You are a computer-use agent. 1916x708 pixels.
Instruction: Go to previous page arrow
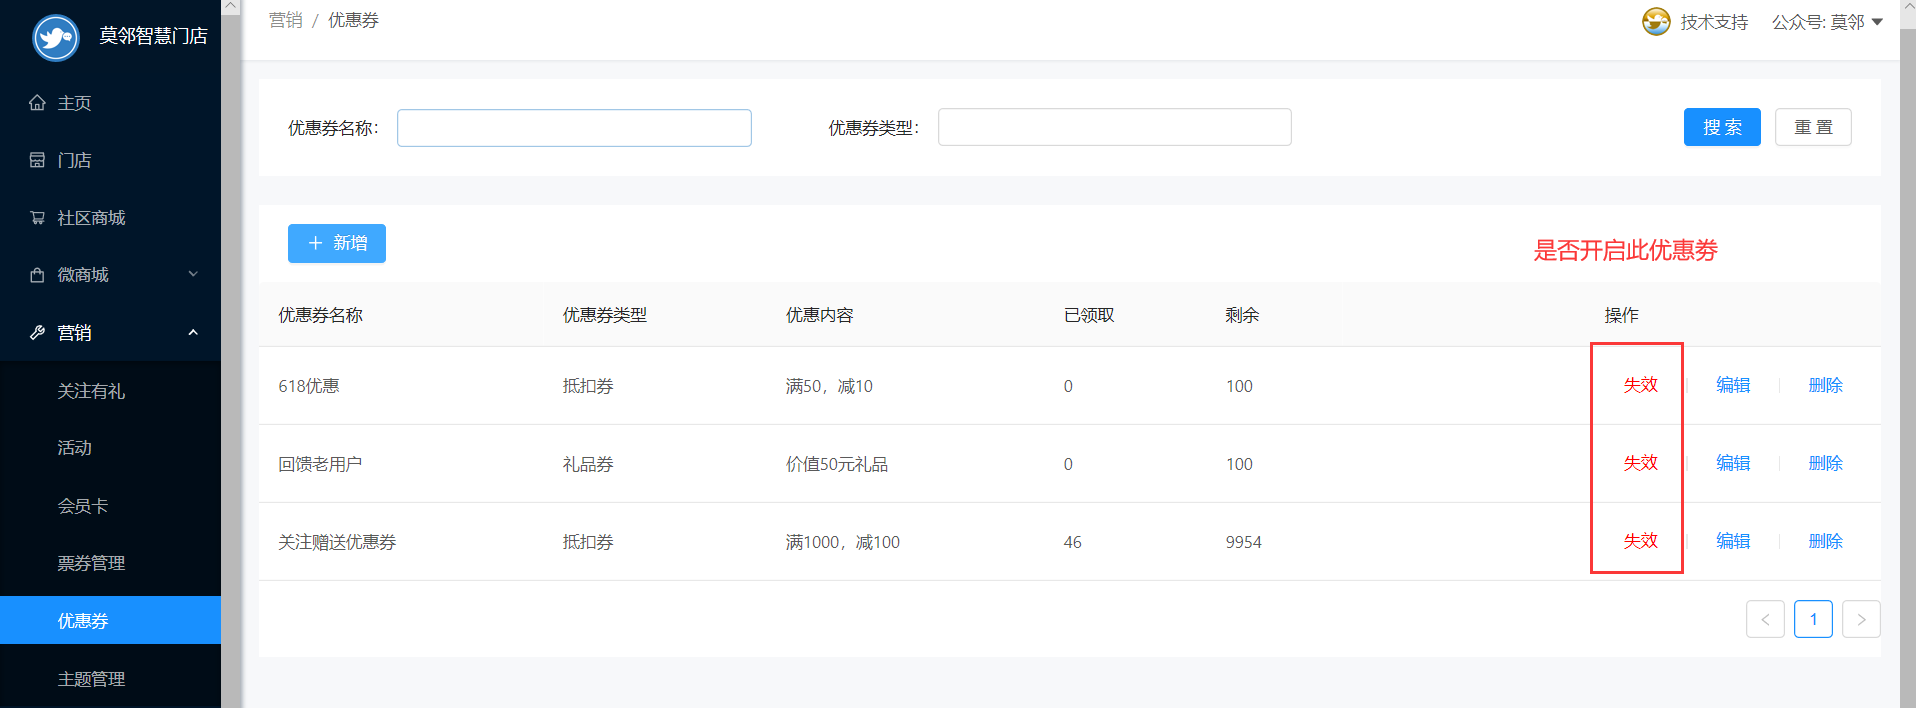tap(1765, 619)
